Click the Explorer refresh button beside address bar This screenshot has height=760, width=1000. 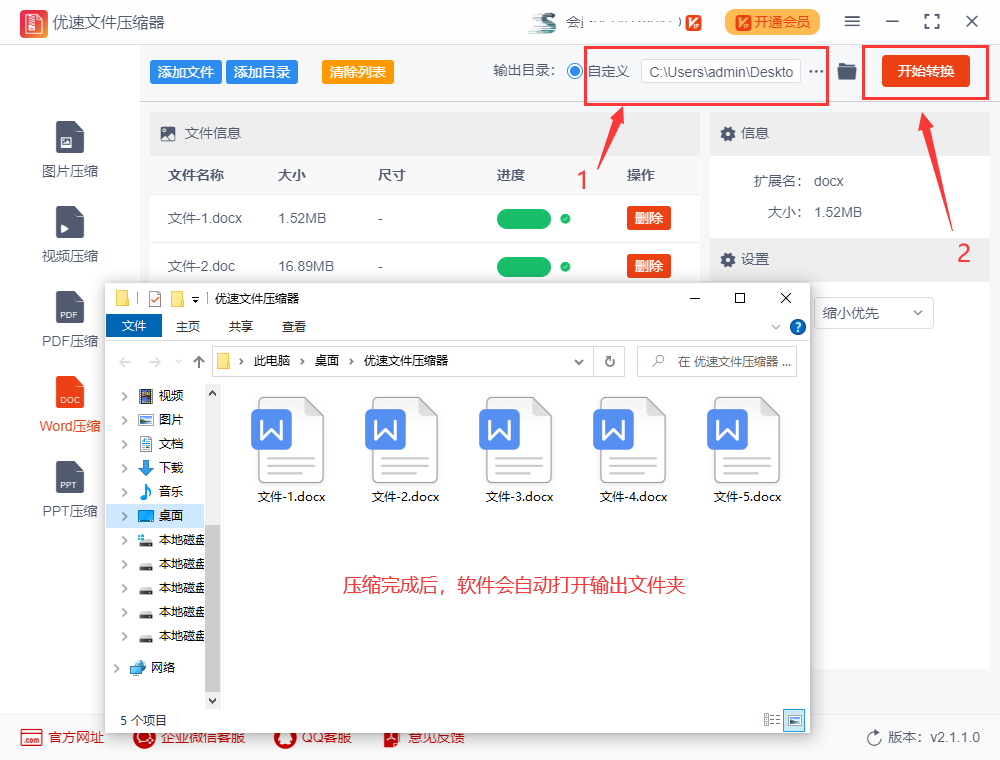pyautogui.click(x=610, y=362)
